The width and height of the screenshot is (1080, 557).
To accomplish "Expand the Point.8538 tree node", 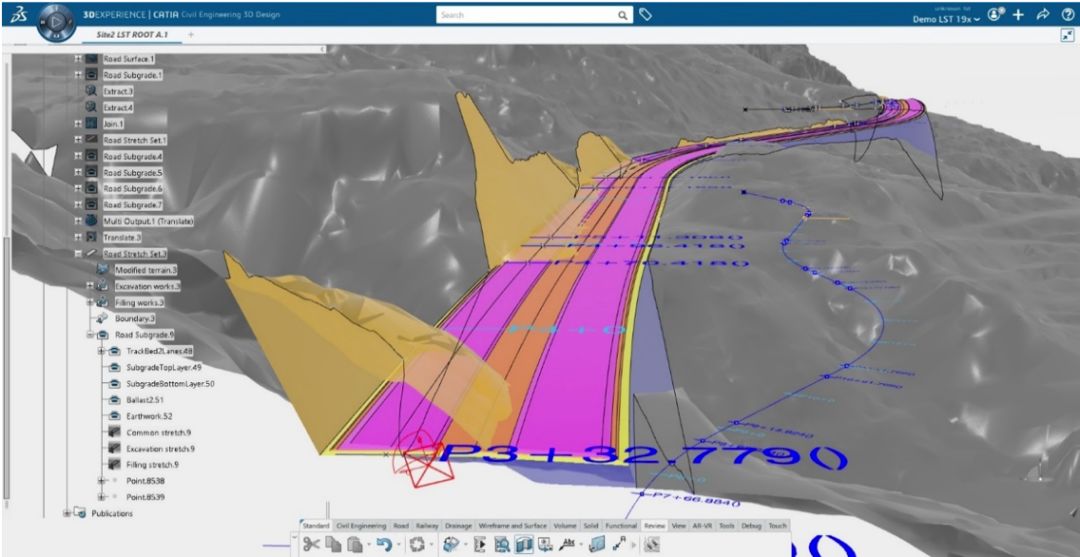I will tap(102, 481).
